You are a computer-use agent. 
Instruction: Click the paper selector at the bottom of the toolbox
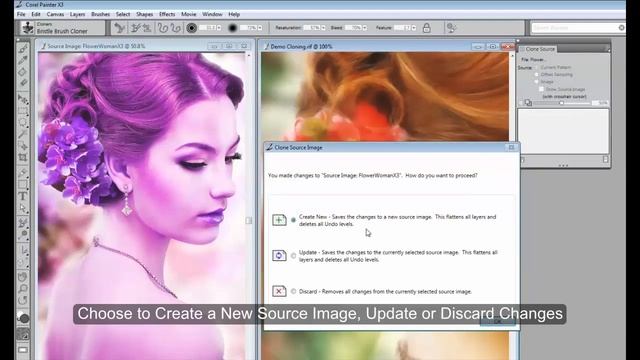pyautogui.click(x=23, y=335)
